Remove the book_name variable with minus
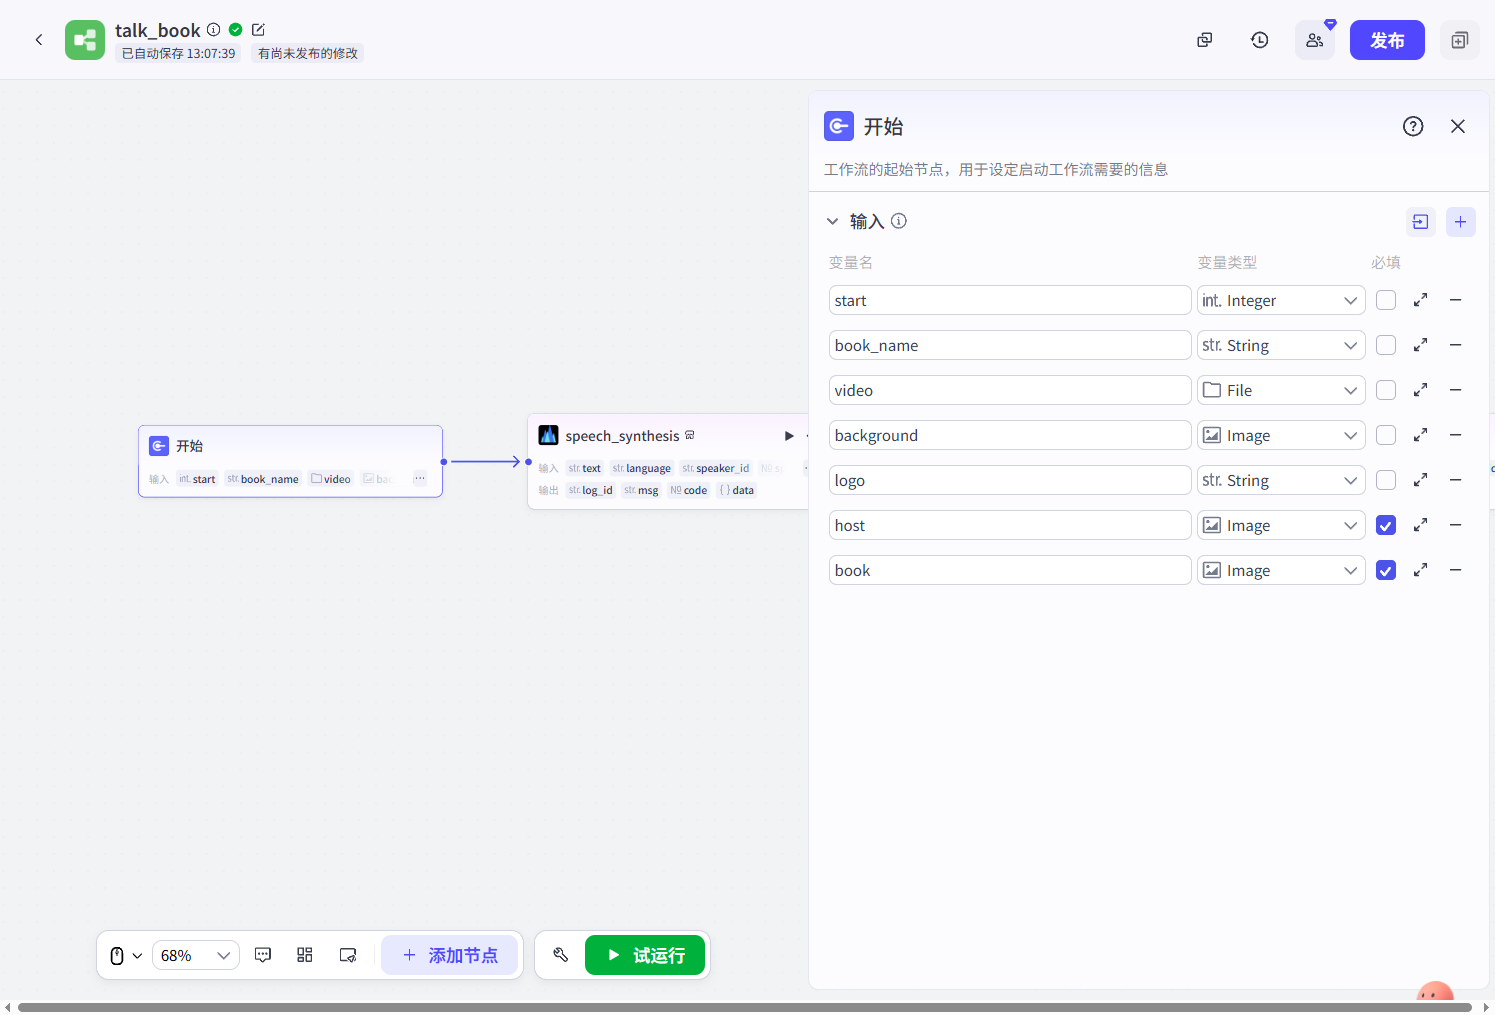 coord(1456,345)
